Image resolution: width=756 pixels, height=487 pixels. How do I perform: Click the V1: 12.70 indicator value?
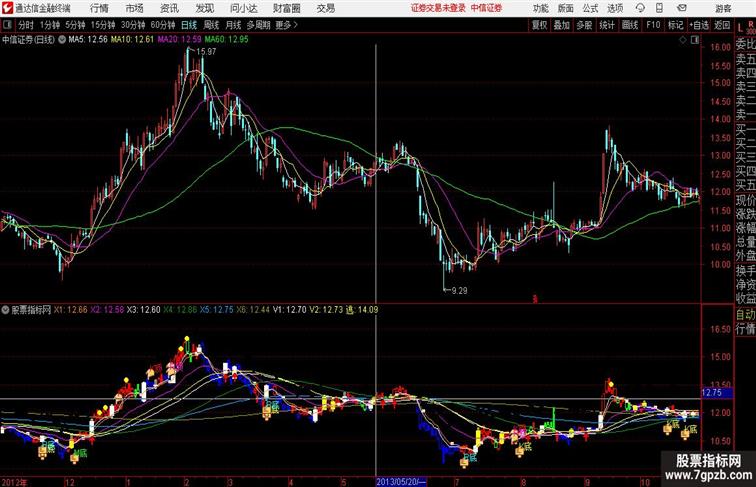pos(289,310)
